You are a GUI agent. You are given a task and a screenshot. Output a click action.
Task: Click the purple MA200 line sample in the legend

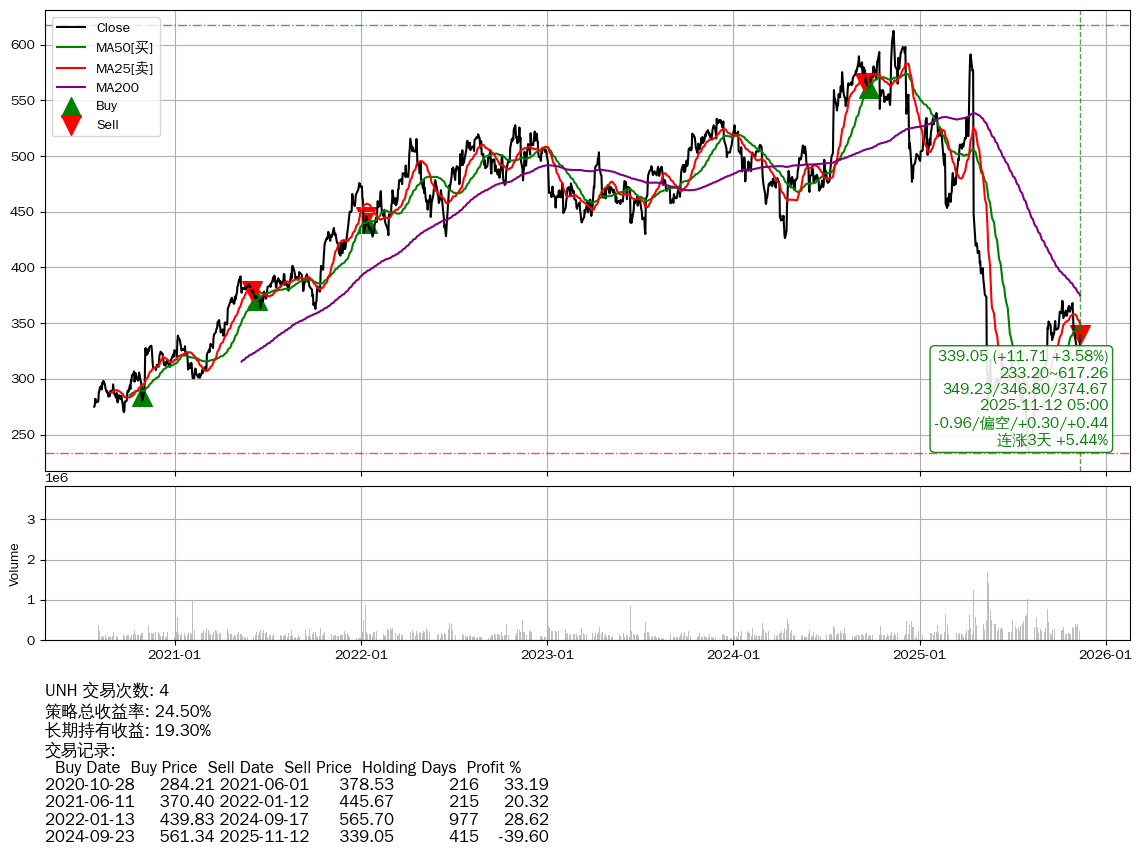point(71,88)
